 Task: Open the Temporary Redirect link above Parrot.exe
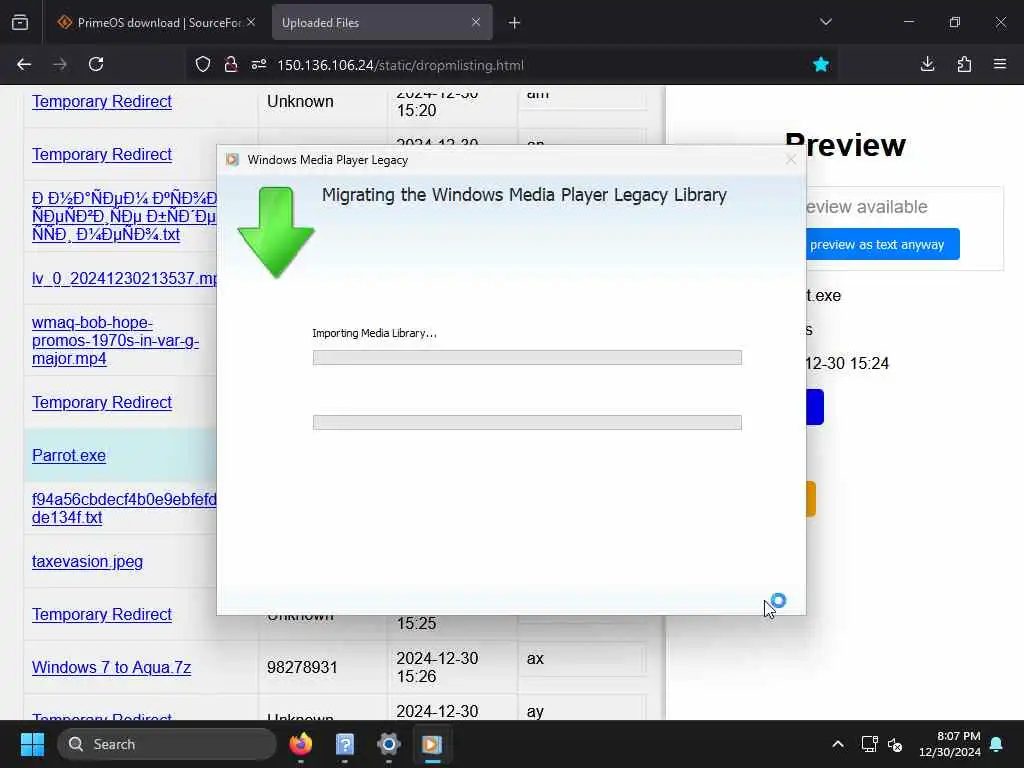click(x=102, y=402)
